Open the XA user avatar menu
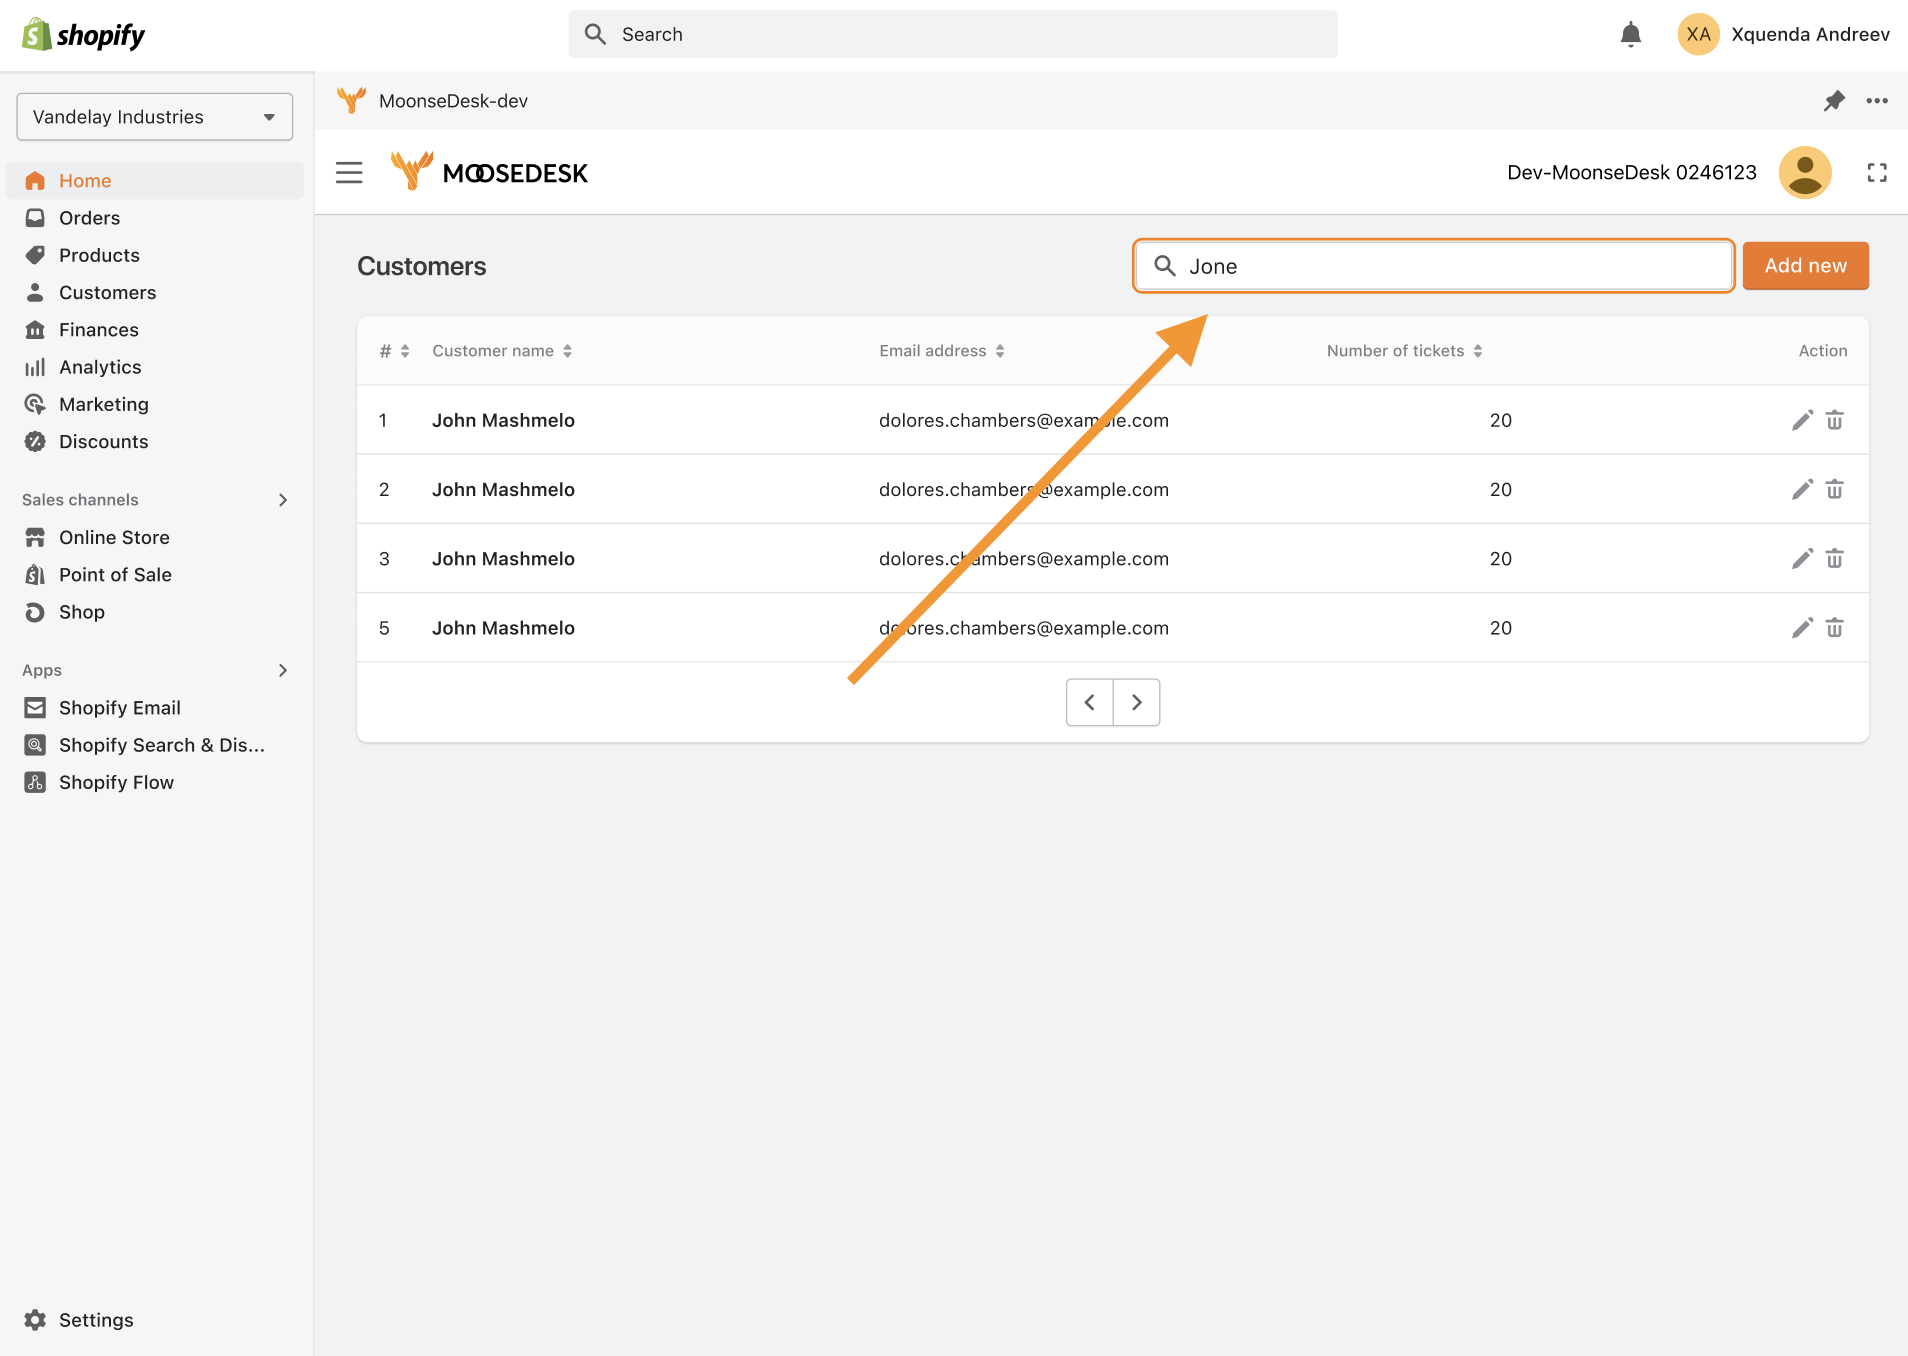Screen dimensions: 1908x1356 click(x=1697, y=35)
